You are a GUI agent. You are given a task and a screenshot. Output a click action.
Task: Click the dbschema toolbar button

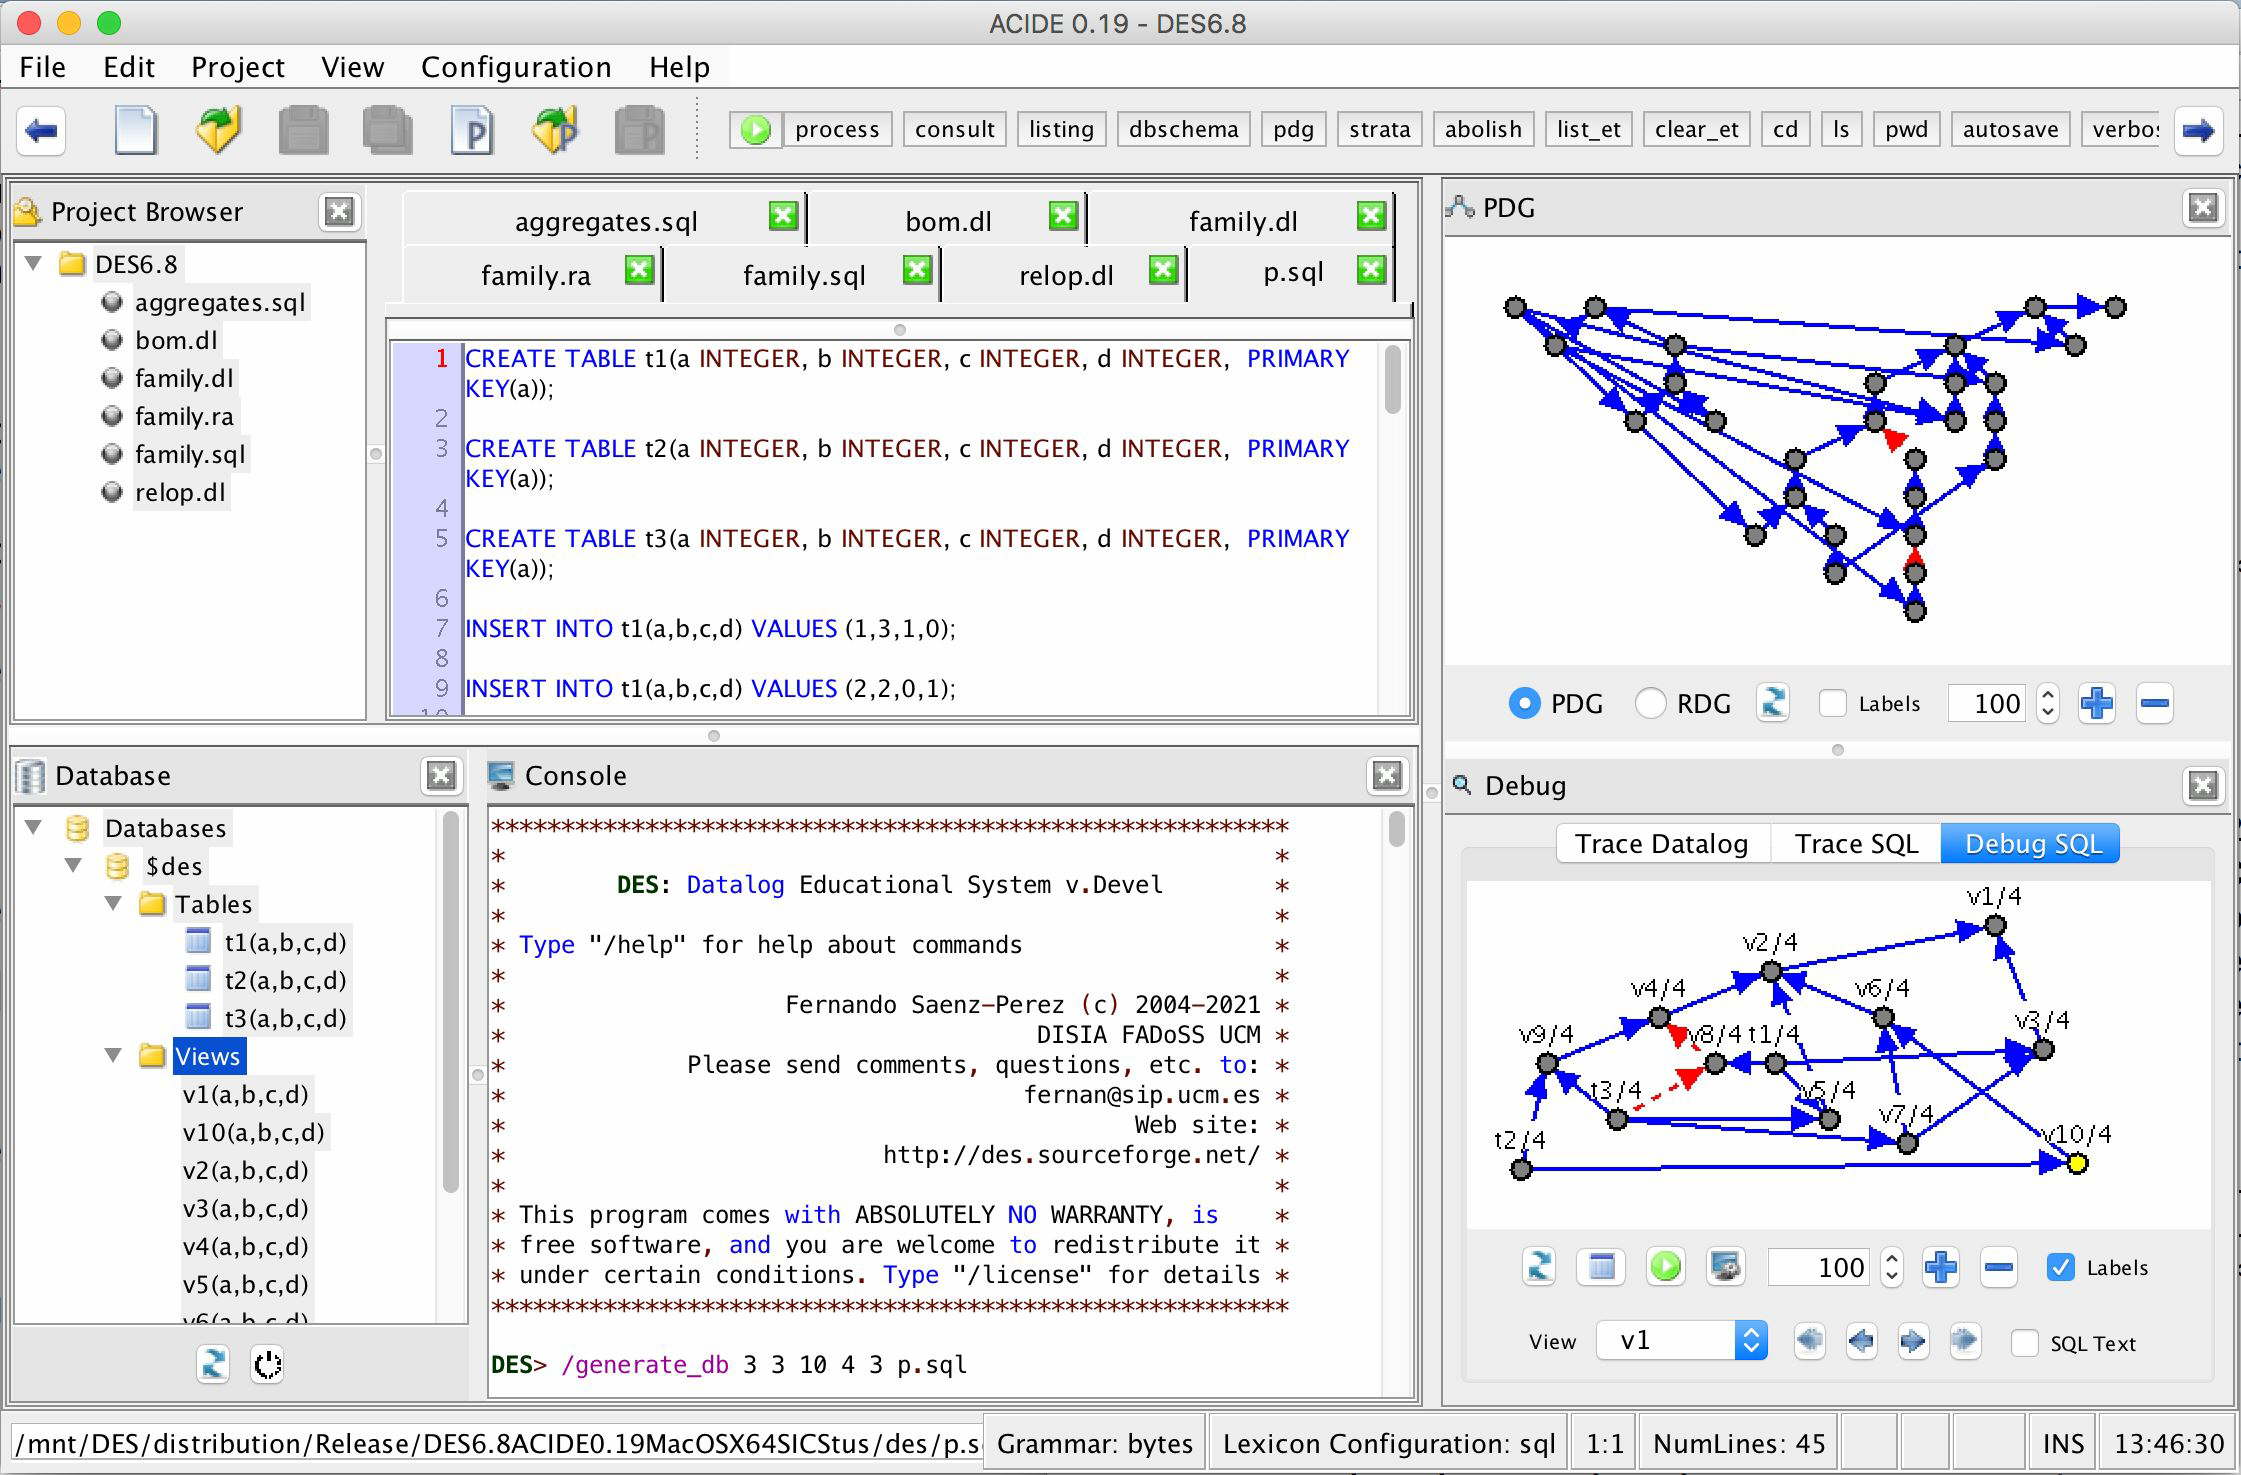click(x=1183, y=129)
